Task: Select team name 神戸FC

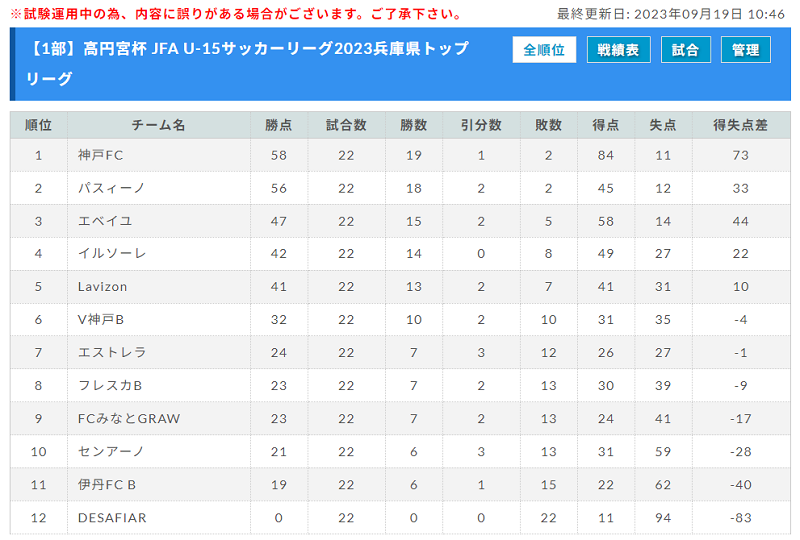Action: (101, 155)
